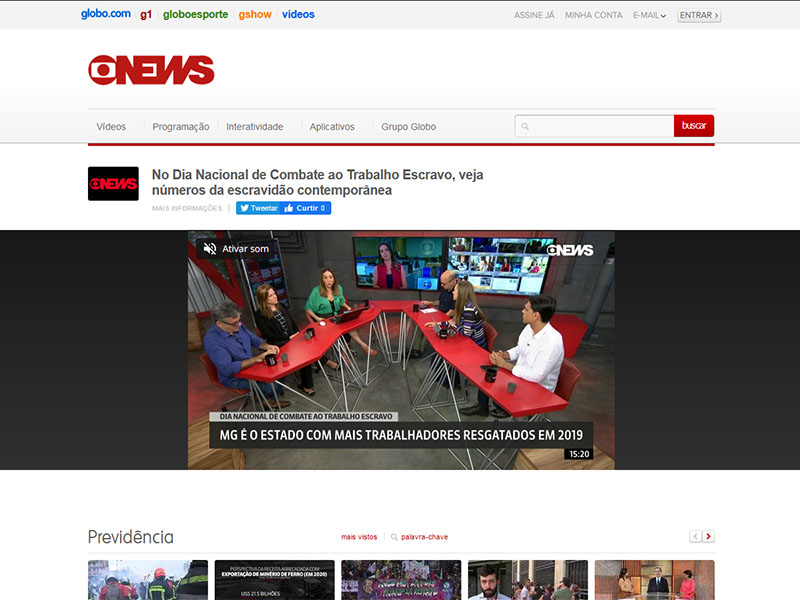Click the black GloboNews channel thumbnail
The height and width of the screenshot is (600, 800).
(113, 184)
